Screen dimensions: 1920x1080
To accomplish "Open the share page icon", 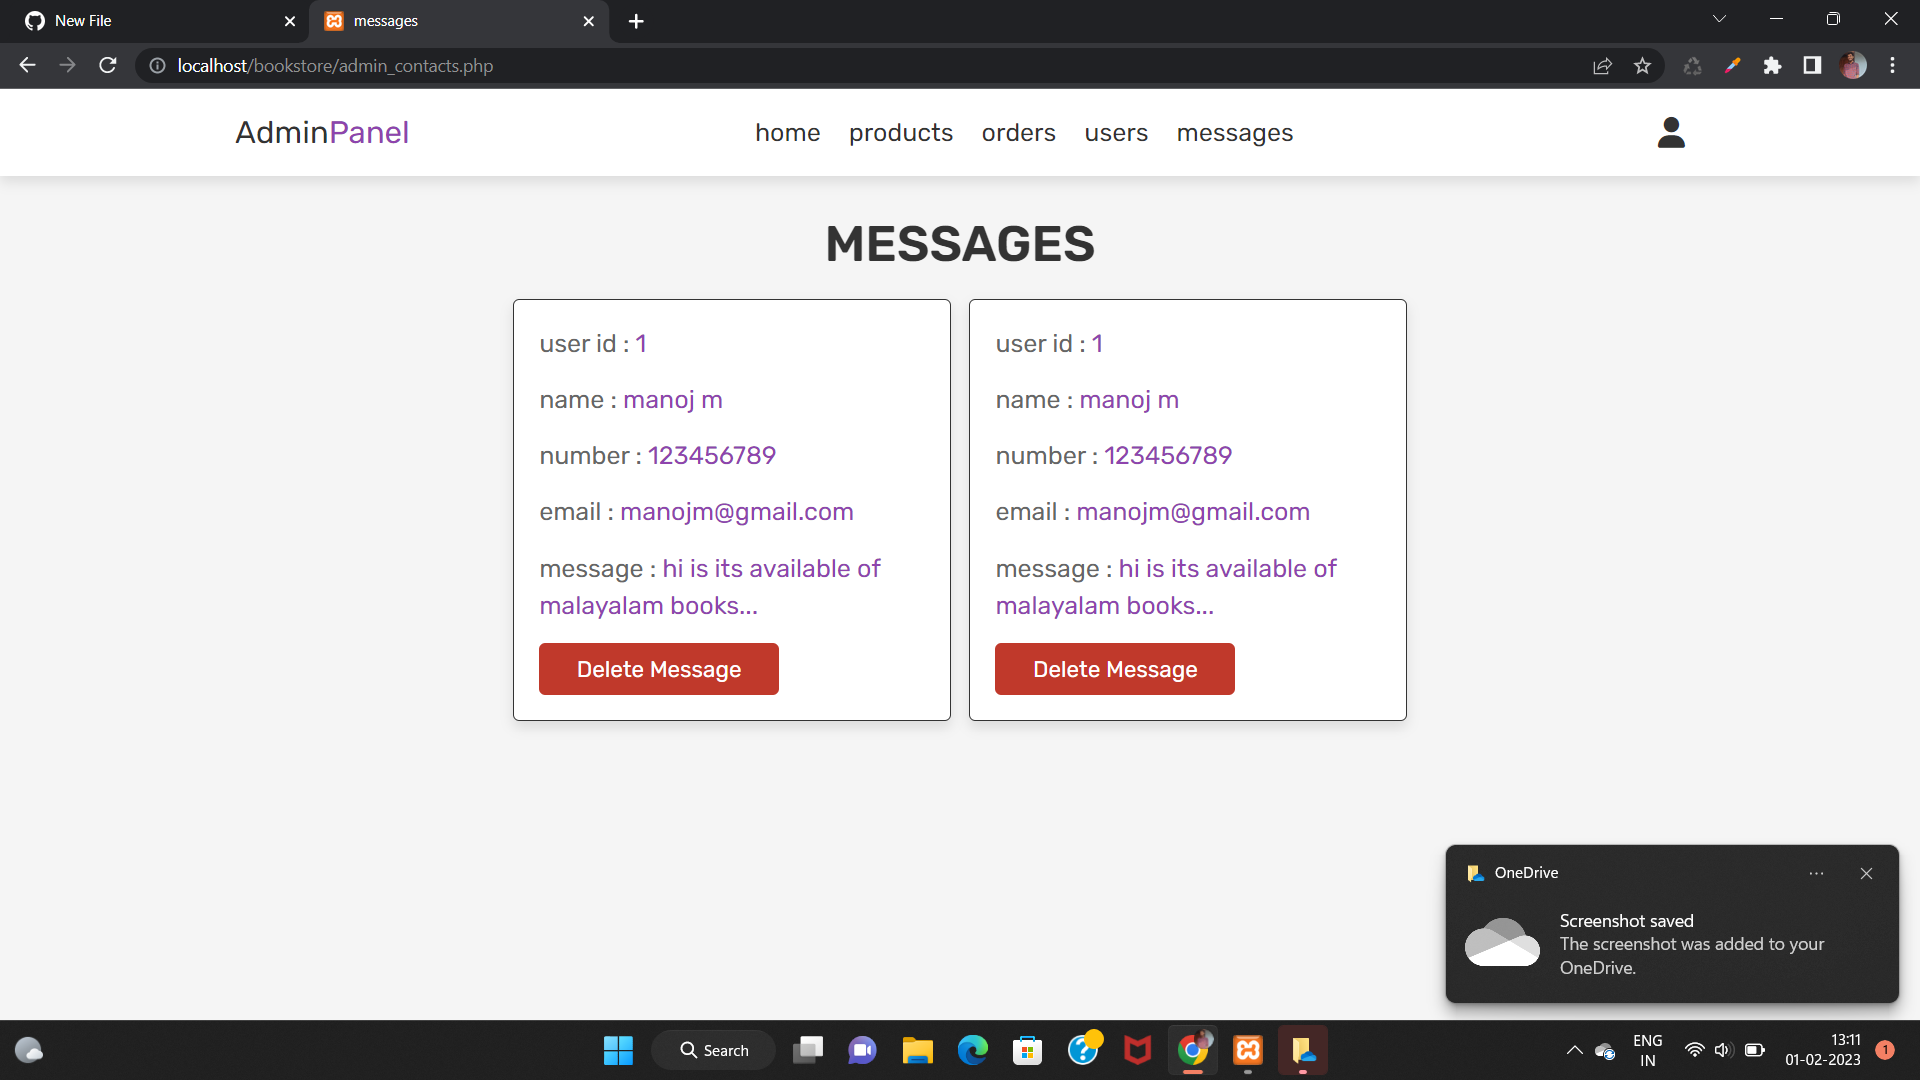I will [x=1602, y=66].
